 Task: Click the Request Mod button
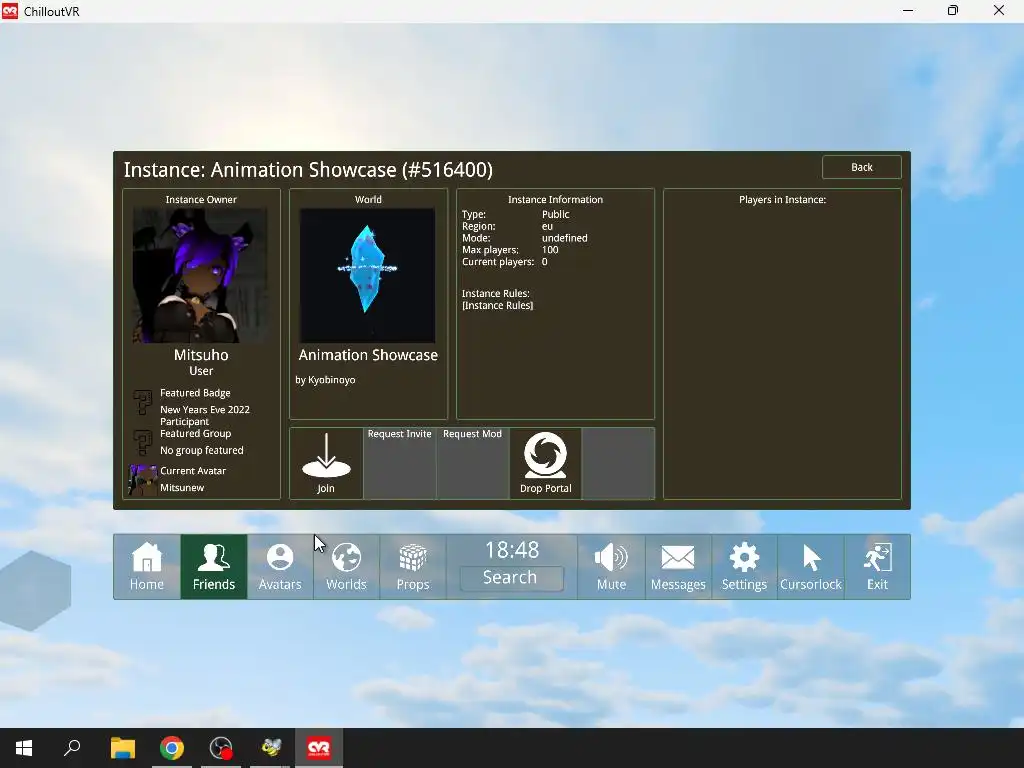point(472,464)
